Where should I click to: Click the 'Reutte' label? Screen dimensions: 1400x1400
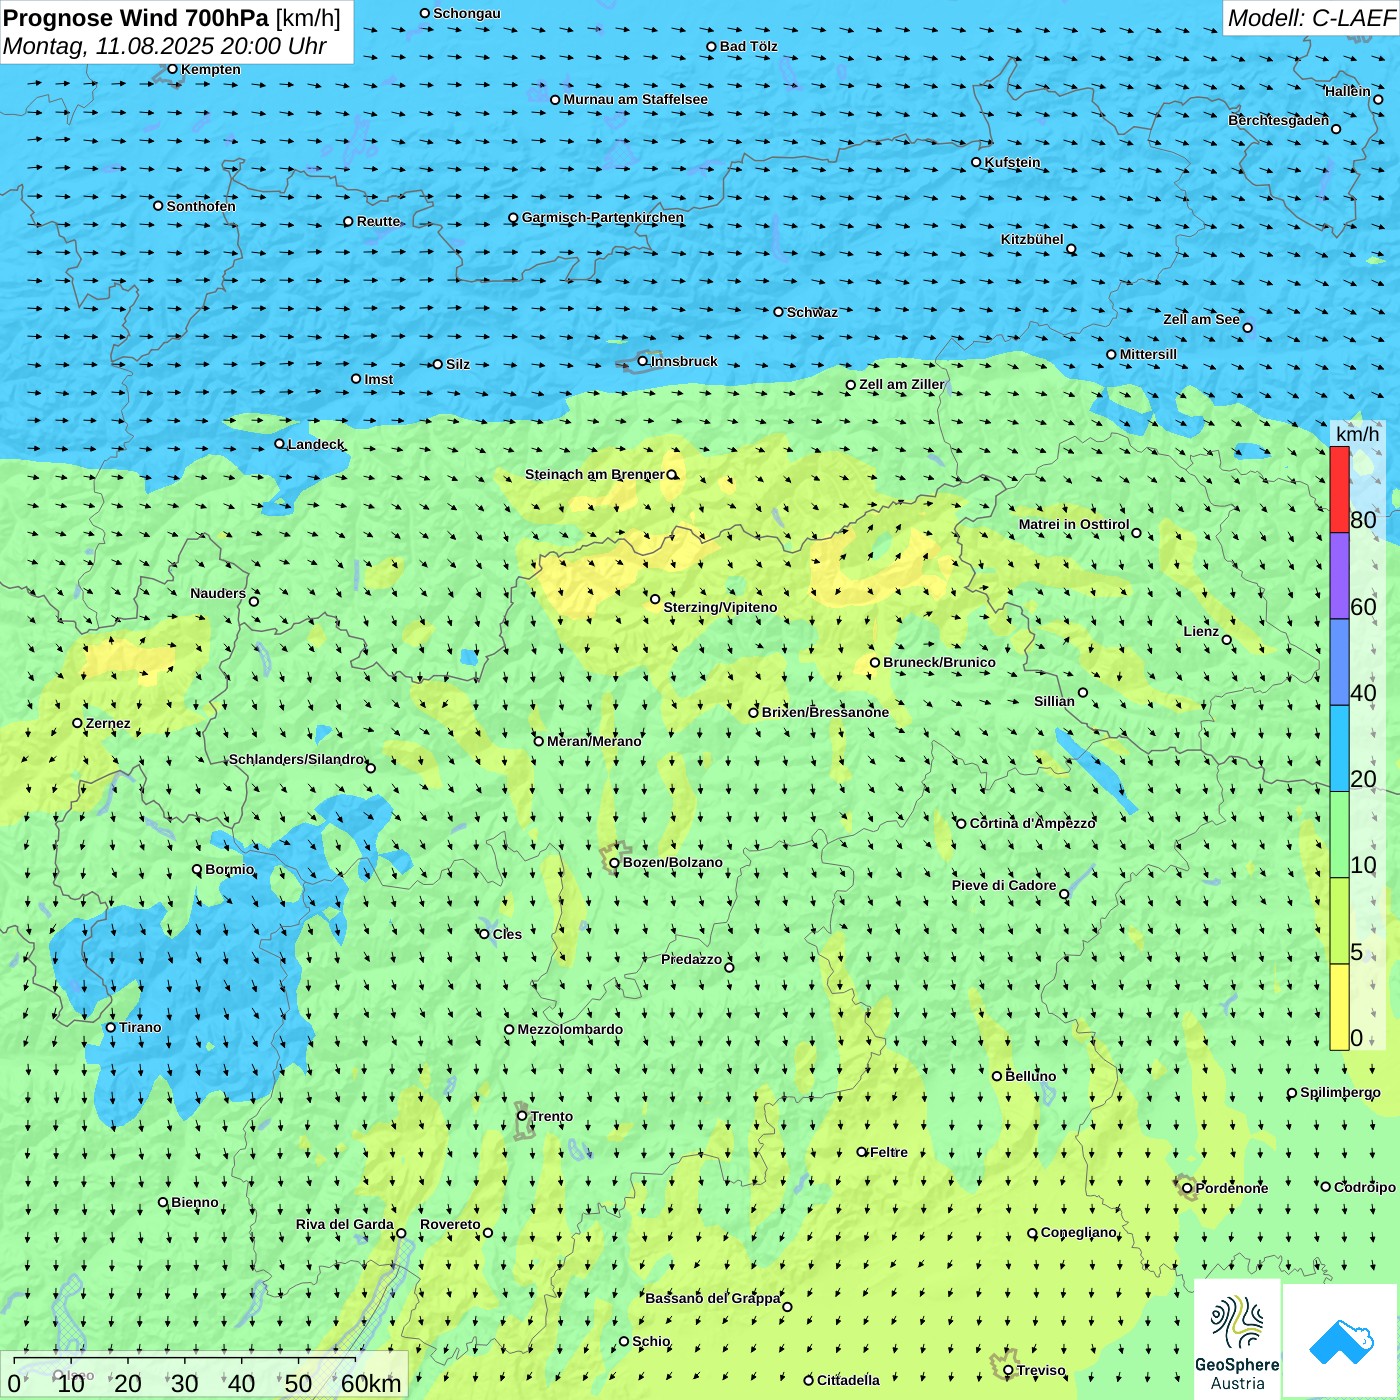[x=378, y=221]
